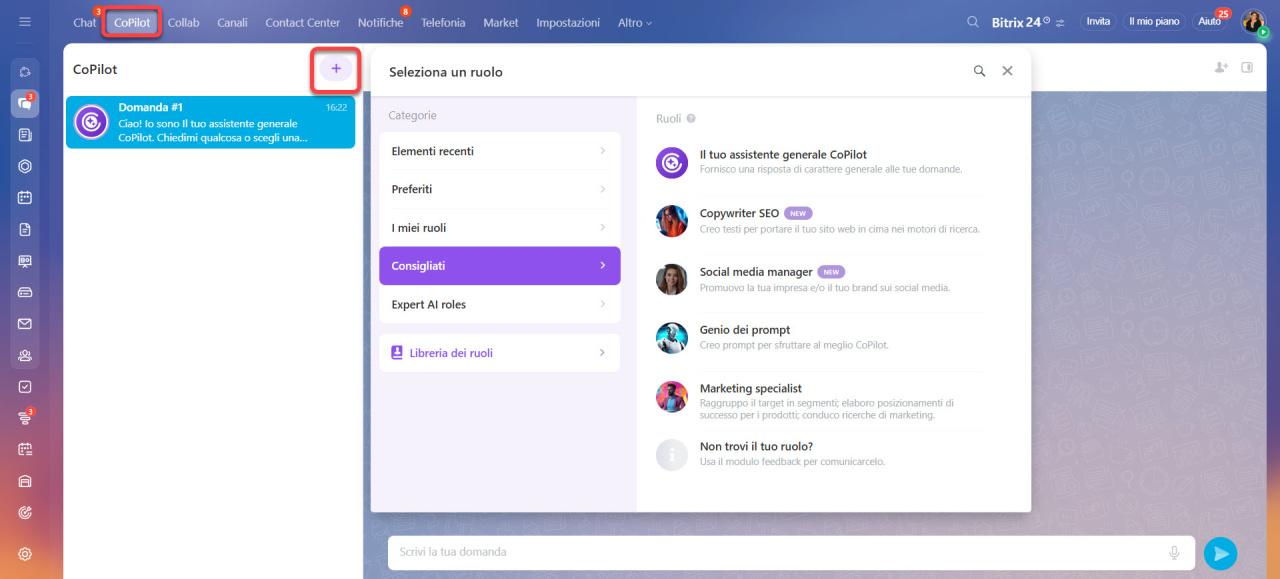Open the Drive icon in left sidebar
The height and width of the screenshot is (579, 1280).
[x=25, y=292]
